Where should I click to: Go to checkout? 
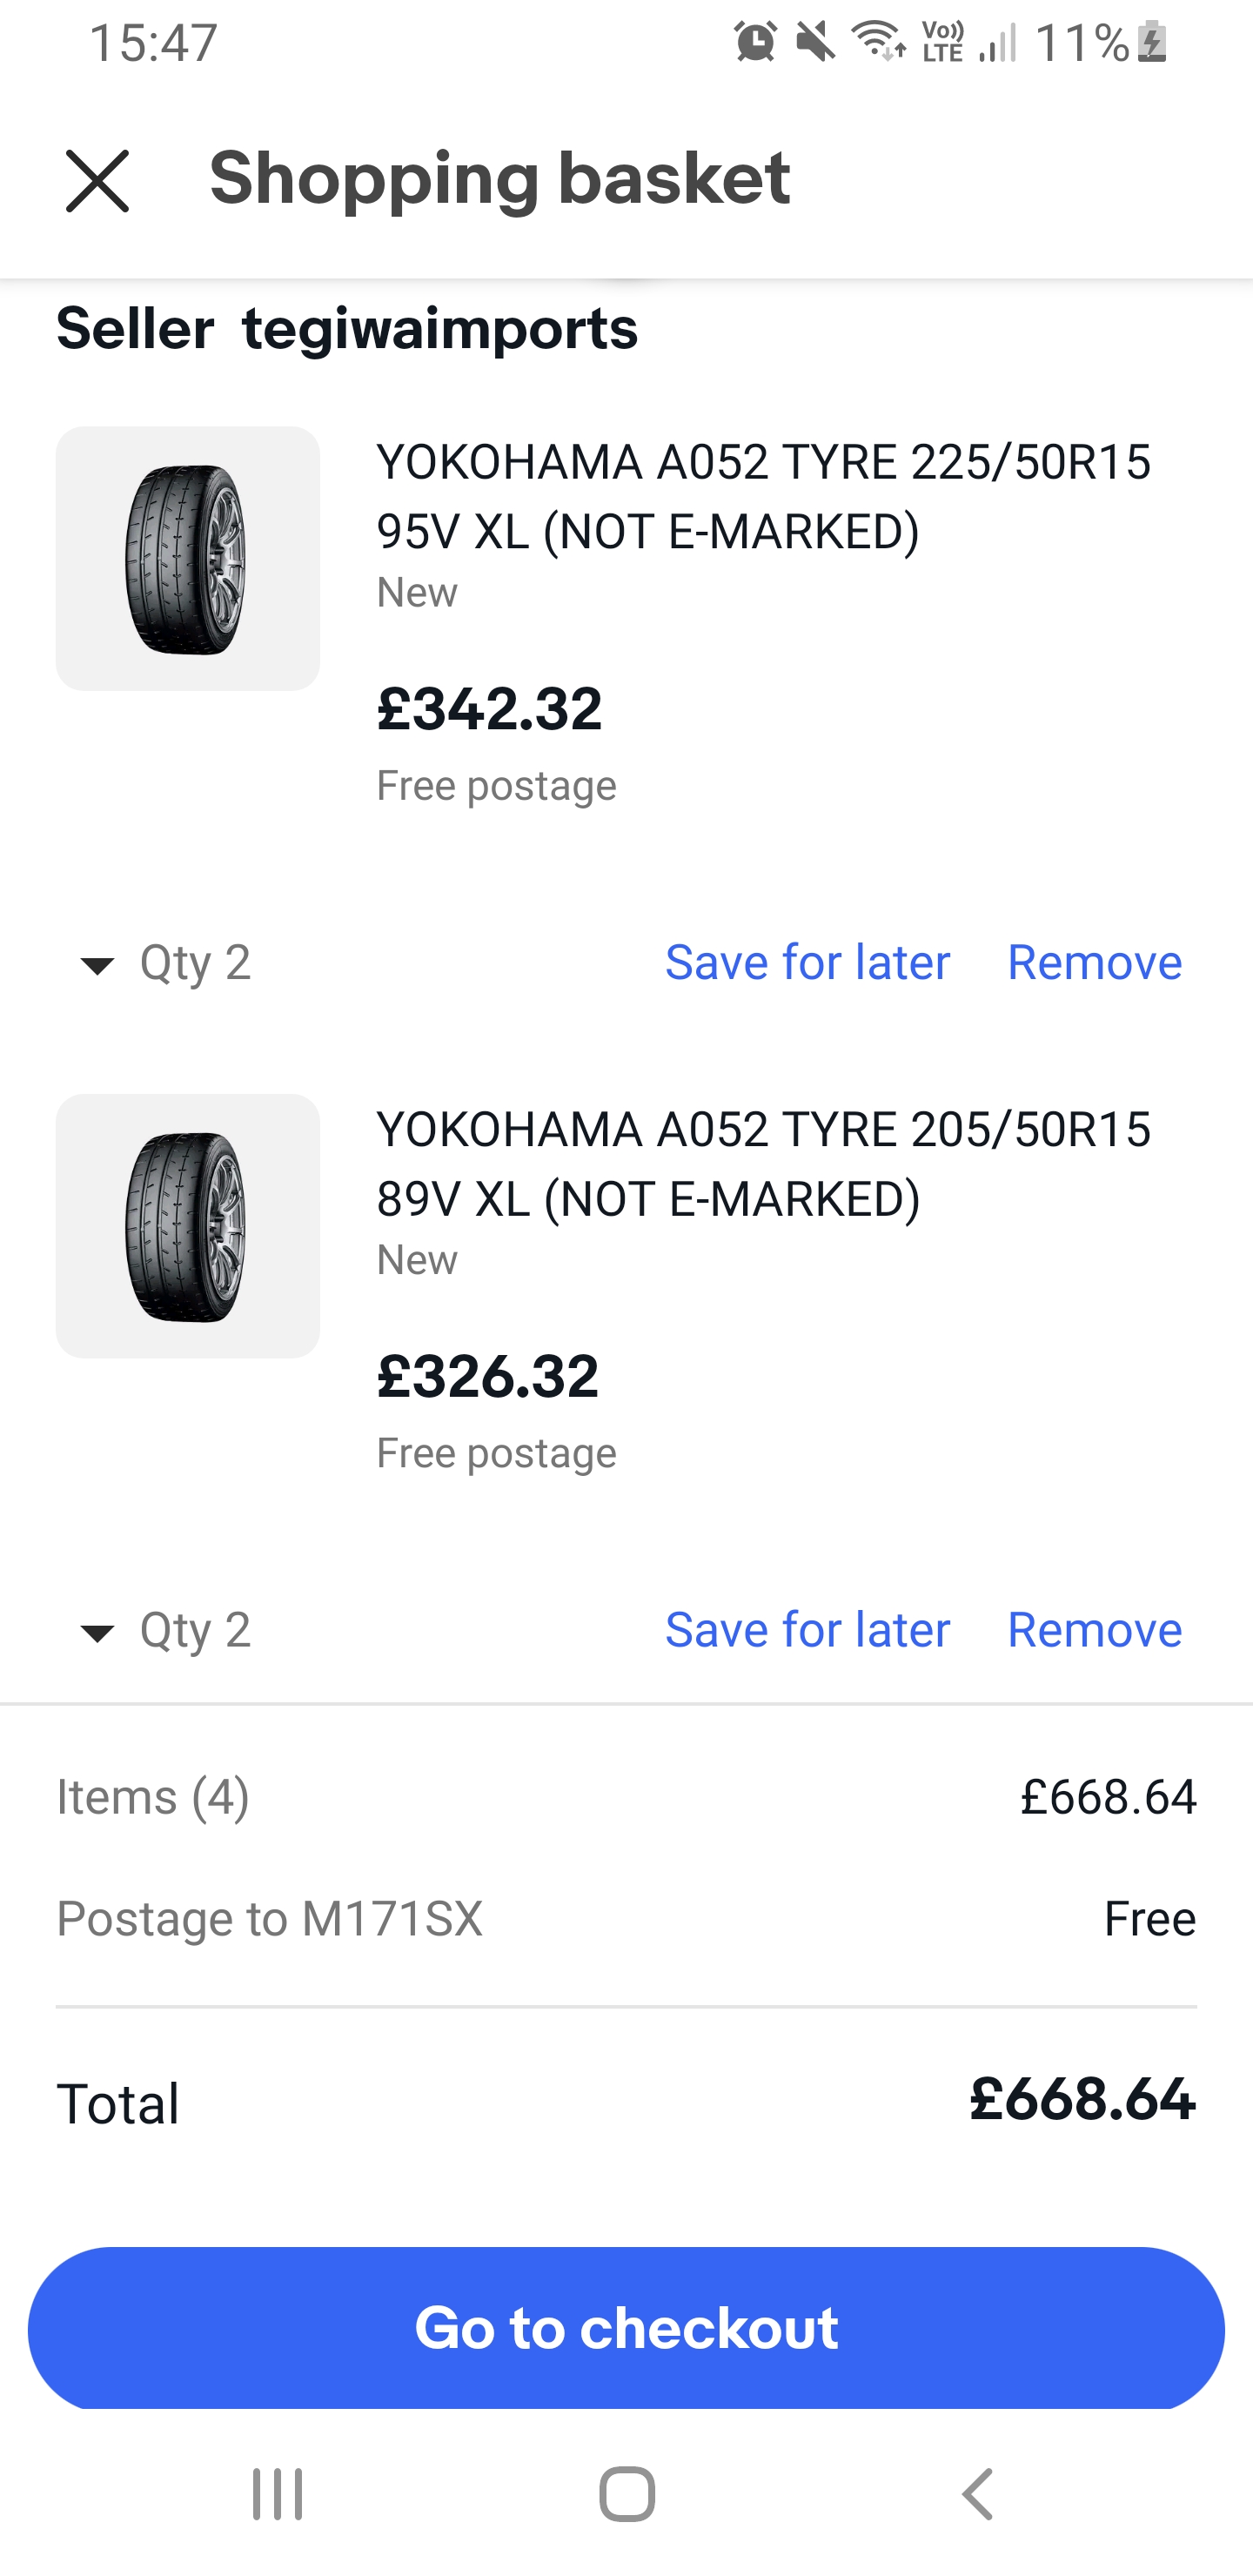click(626, 2327)
